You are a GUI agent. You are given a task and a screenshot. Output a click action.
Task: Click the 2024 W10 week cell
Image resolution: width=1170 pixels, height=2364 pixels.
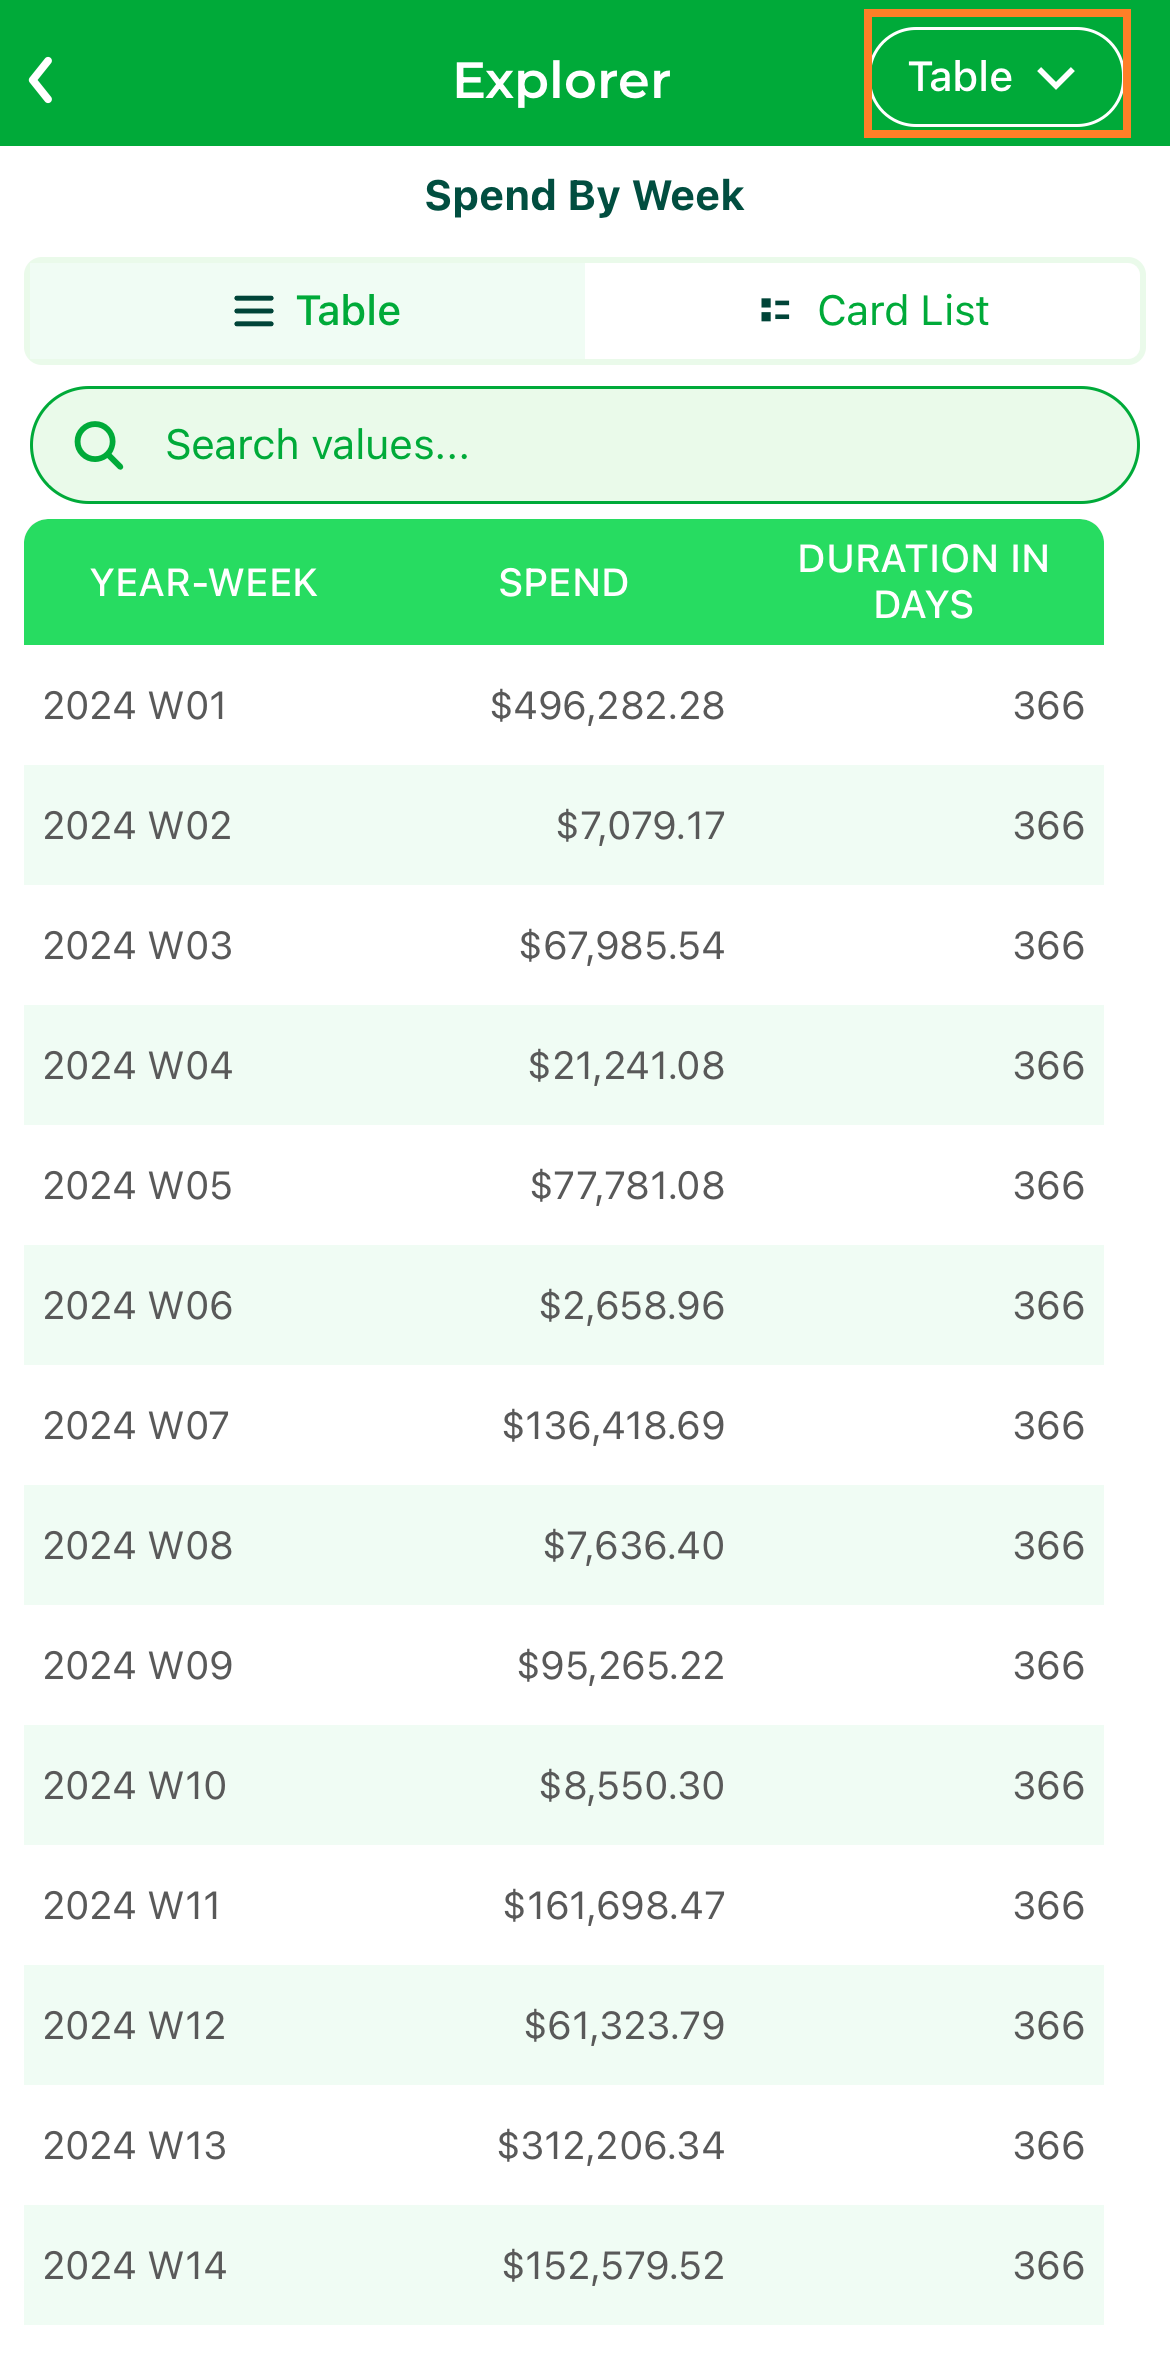click(x=135, y=1785)
